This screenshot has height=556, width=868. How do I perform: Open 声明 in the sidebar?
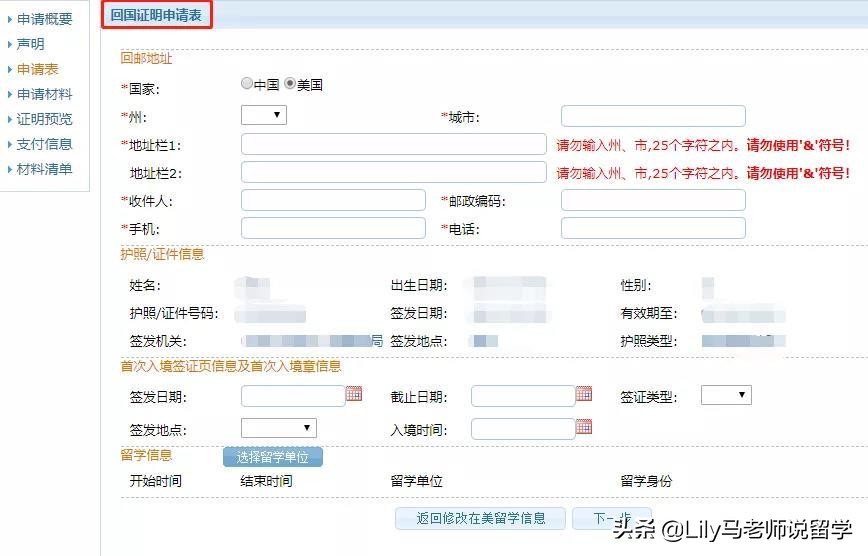(x=31, y=44)
